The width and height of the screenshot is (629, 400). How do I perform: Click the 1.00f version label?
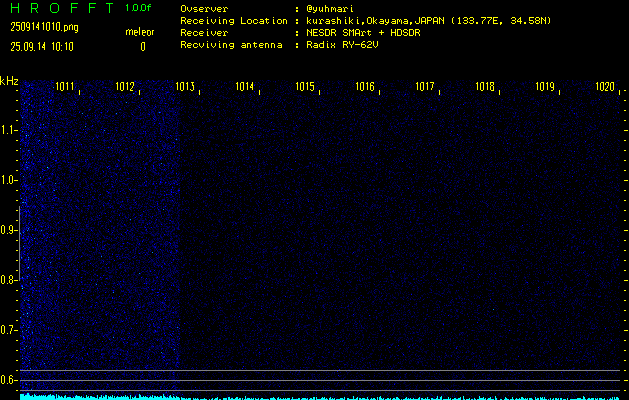[138, 8]
